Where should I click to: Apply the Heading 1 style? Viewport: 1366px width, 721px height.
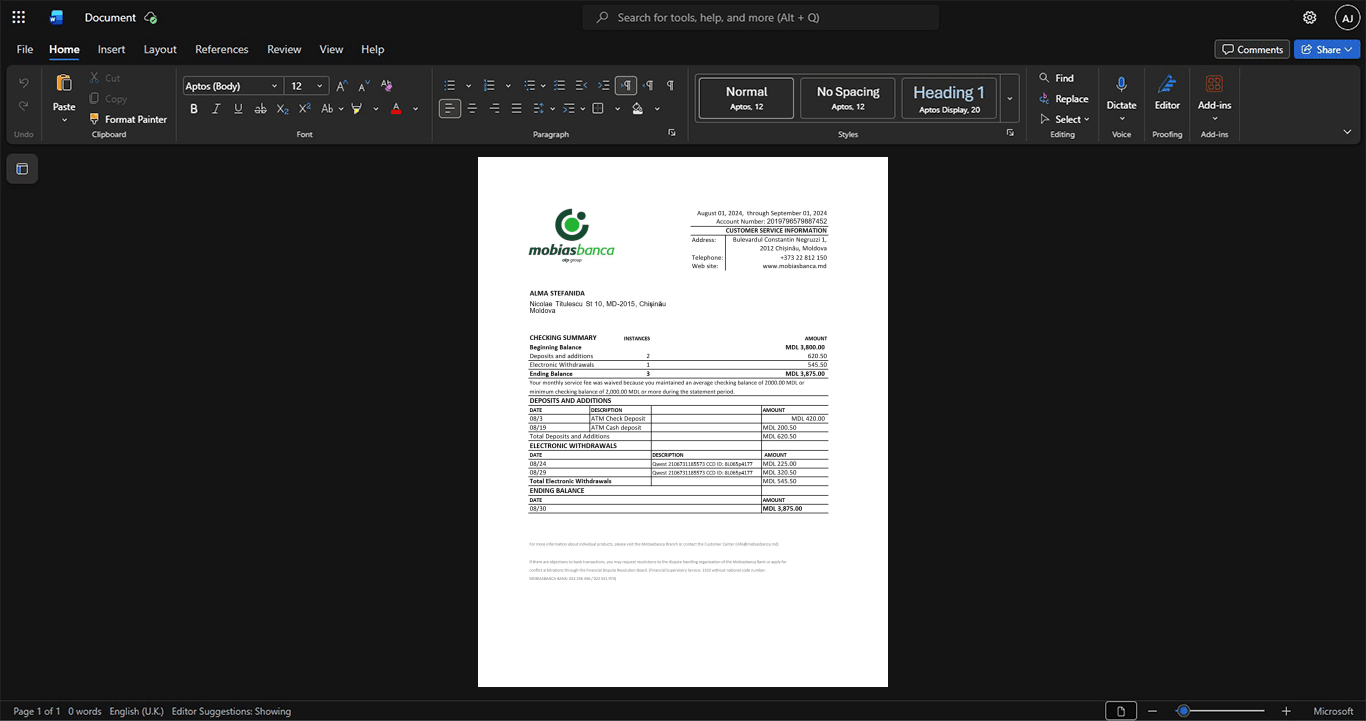point(949,98)
